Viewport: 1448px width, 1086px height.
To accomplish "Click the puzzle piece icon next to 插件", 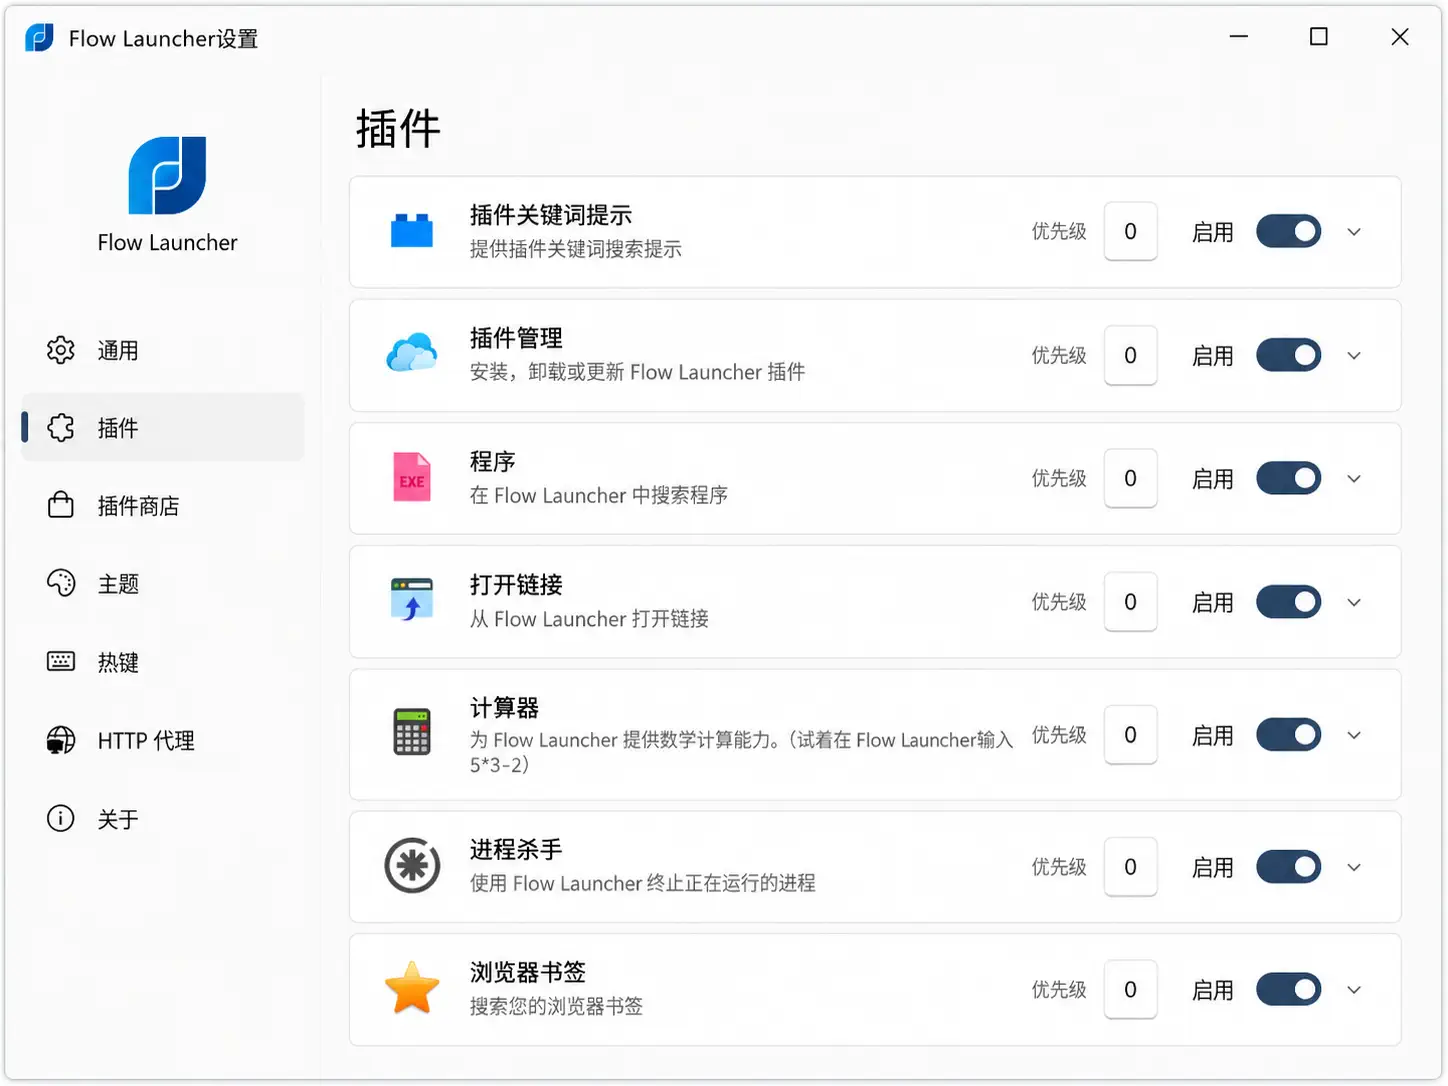I will tap(61, 428).
